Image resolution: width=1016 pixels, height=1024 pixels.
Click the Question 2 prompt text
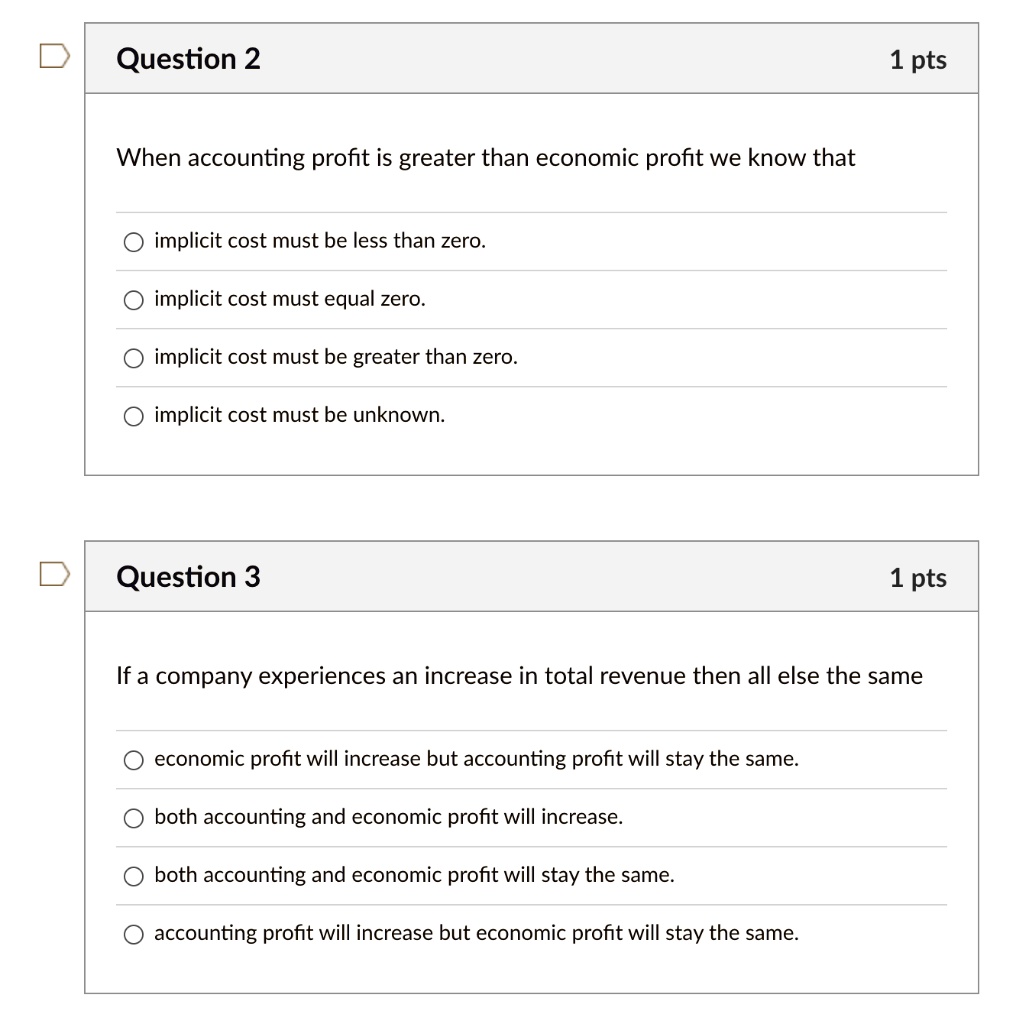click(x=485, y=157)
